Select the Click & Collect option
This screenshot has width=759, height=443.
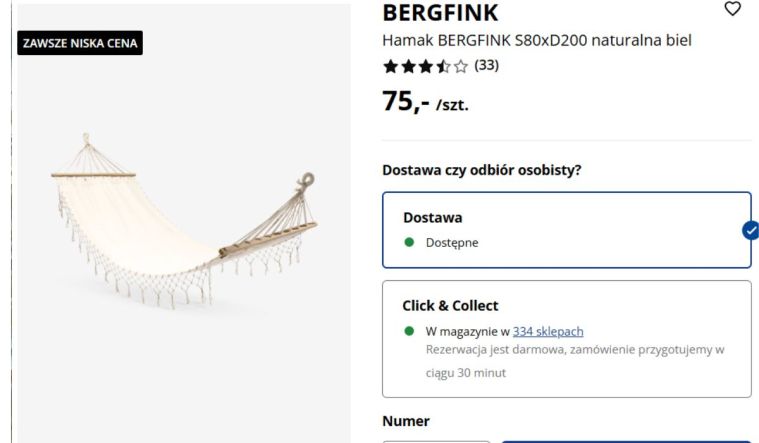point(566,338)
